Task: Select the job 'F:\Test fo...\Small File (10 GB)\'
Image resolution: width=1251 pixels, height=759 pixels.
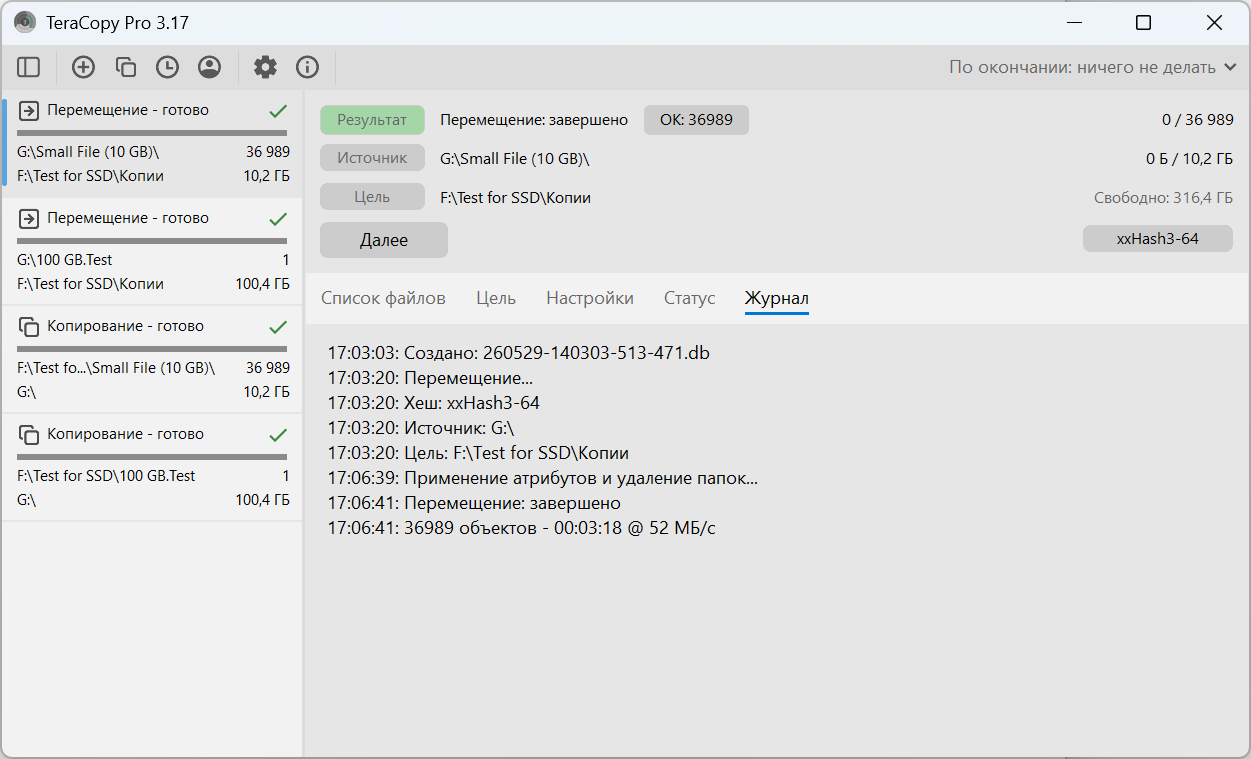Action: [152, 359]
